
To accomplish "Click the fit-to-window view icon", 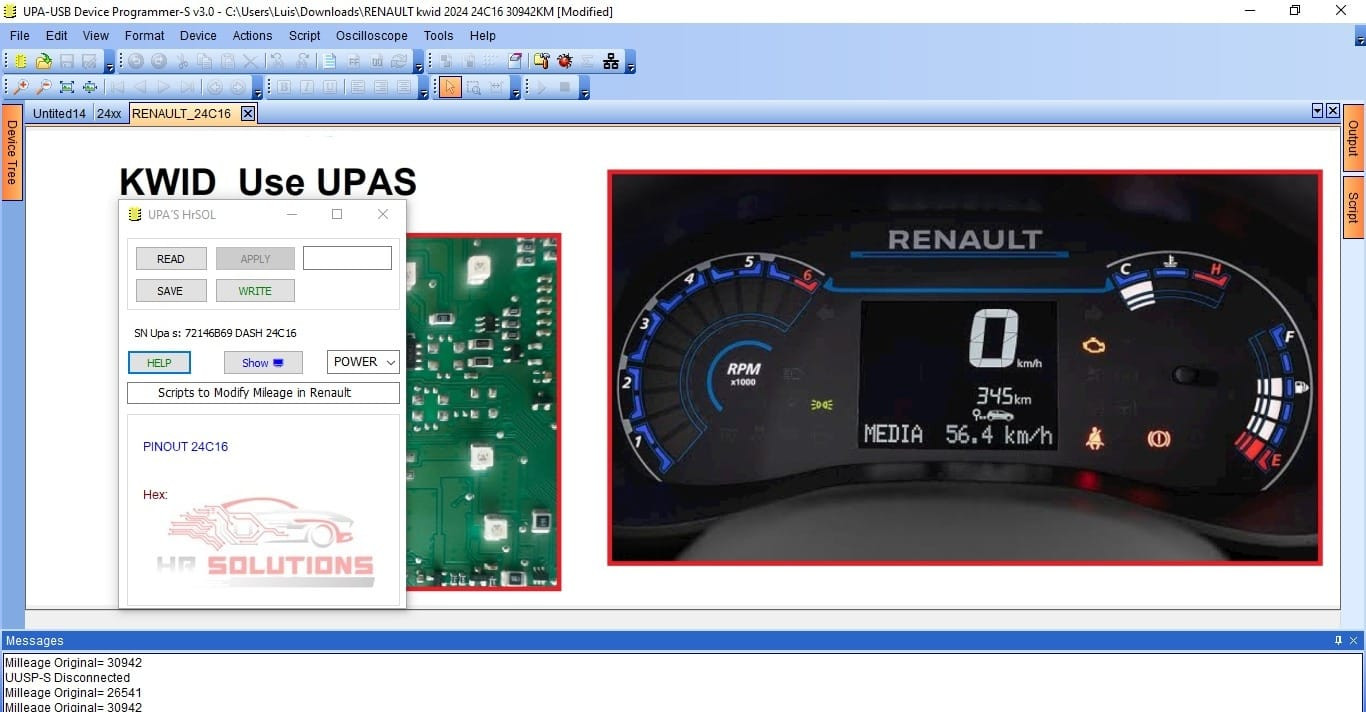I will [67, 87].
